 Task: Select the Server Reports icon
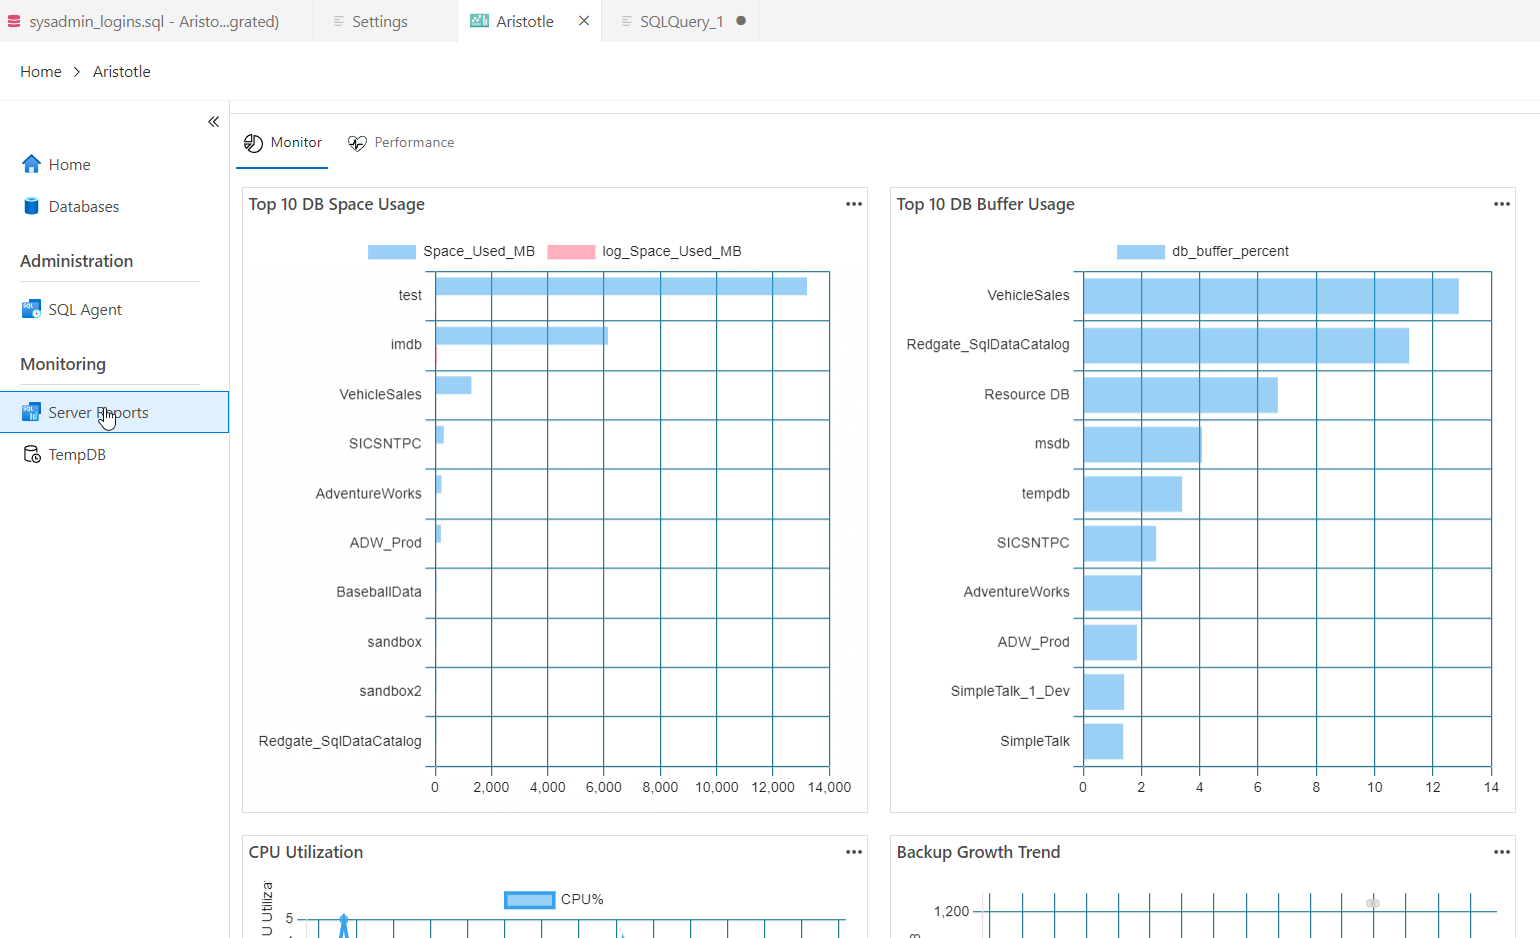31,412
